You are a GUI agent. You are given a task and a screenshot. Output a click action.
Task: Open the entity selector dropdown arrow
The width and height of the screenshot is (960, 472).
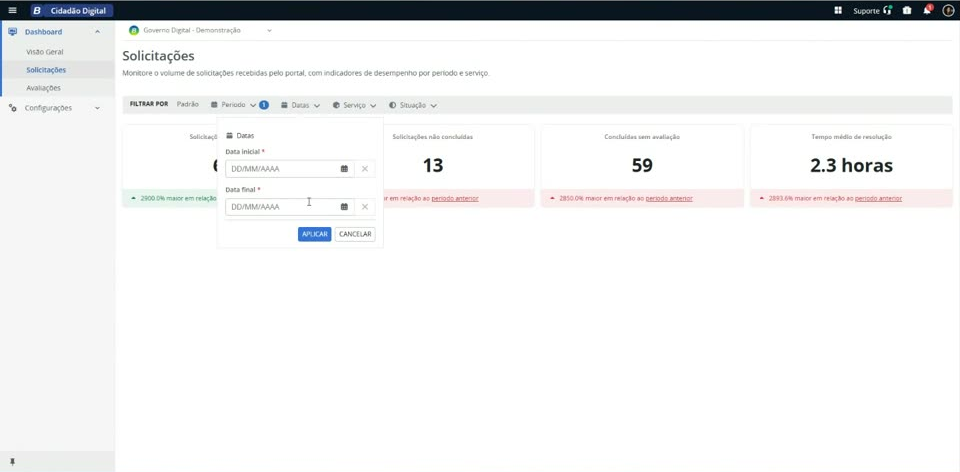[x=269, y=31]
